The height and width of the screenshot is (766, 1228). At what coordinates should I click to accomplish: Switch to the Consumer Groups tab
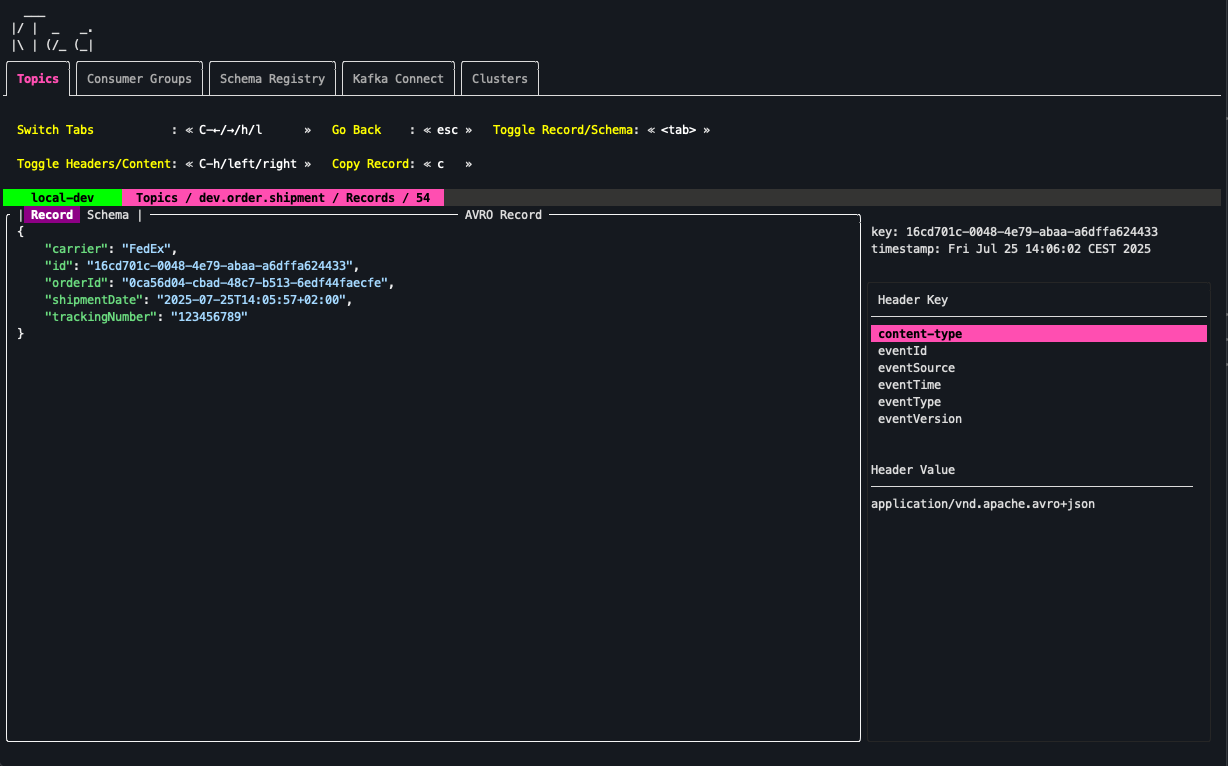(x=139, y=78)
